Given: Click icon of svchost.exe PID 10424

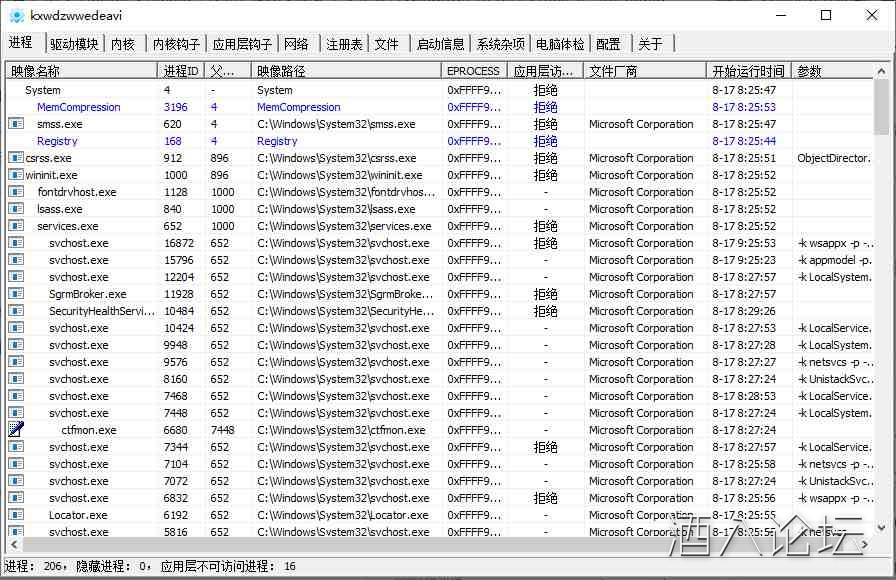Looking at the screenshot, I should tap(16, 327).
